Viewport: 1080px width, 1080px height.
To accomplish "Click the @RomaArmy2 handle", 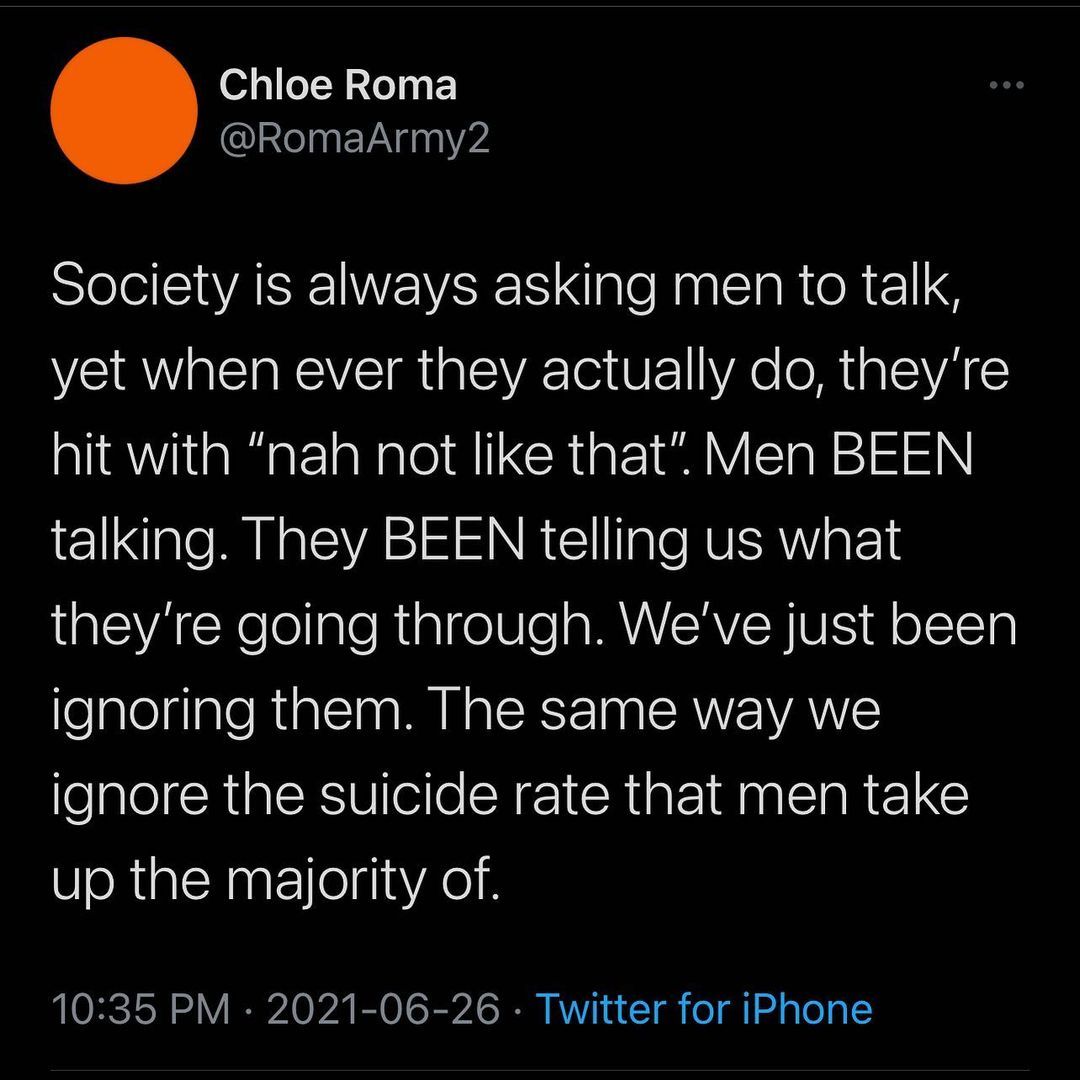I will [x=354, y=139].
